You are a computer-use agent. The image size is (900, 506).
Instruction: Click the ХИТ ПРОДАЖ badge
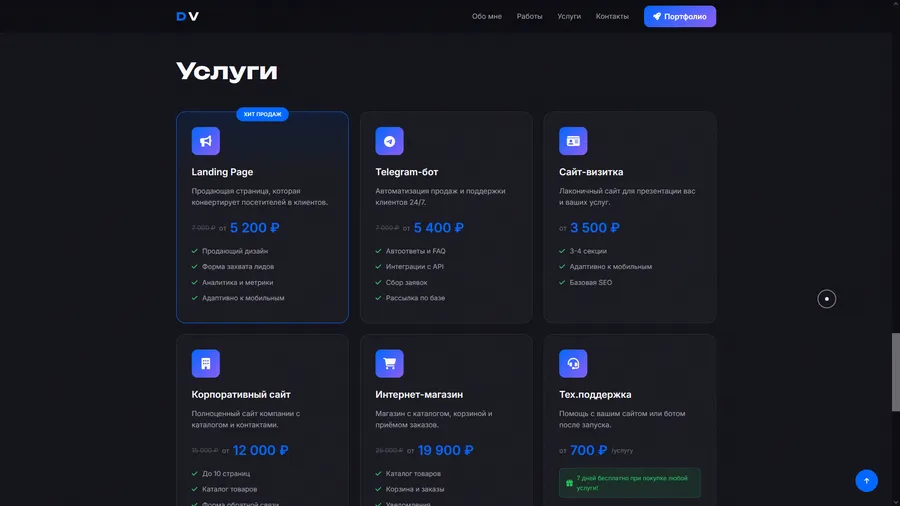262,114
